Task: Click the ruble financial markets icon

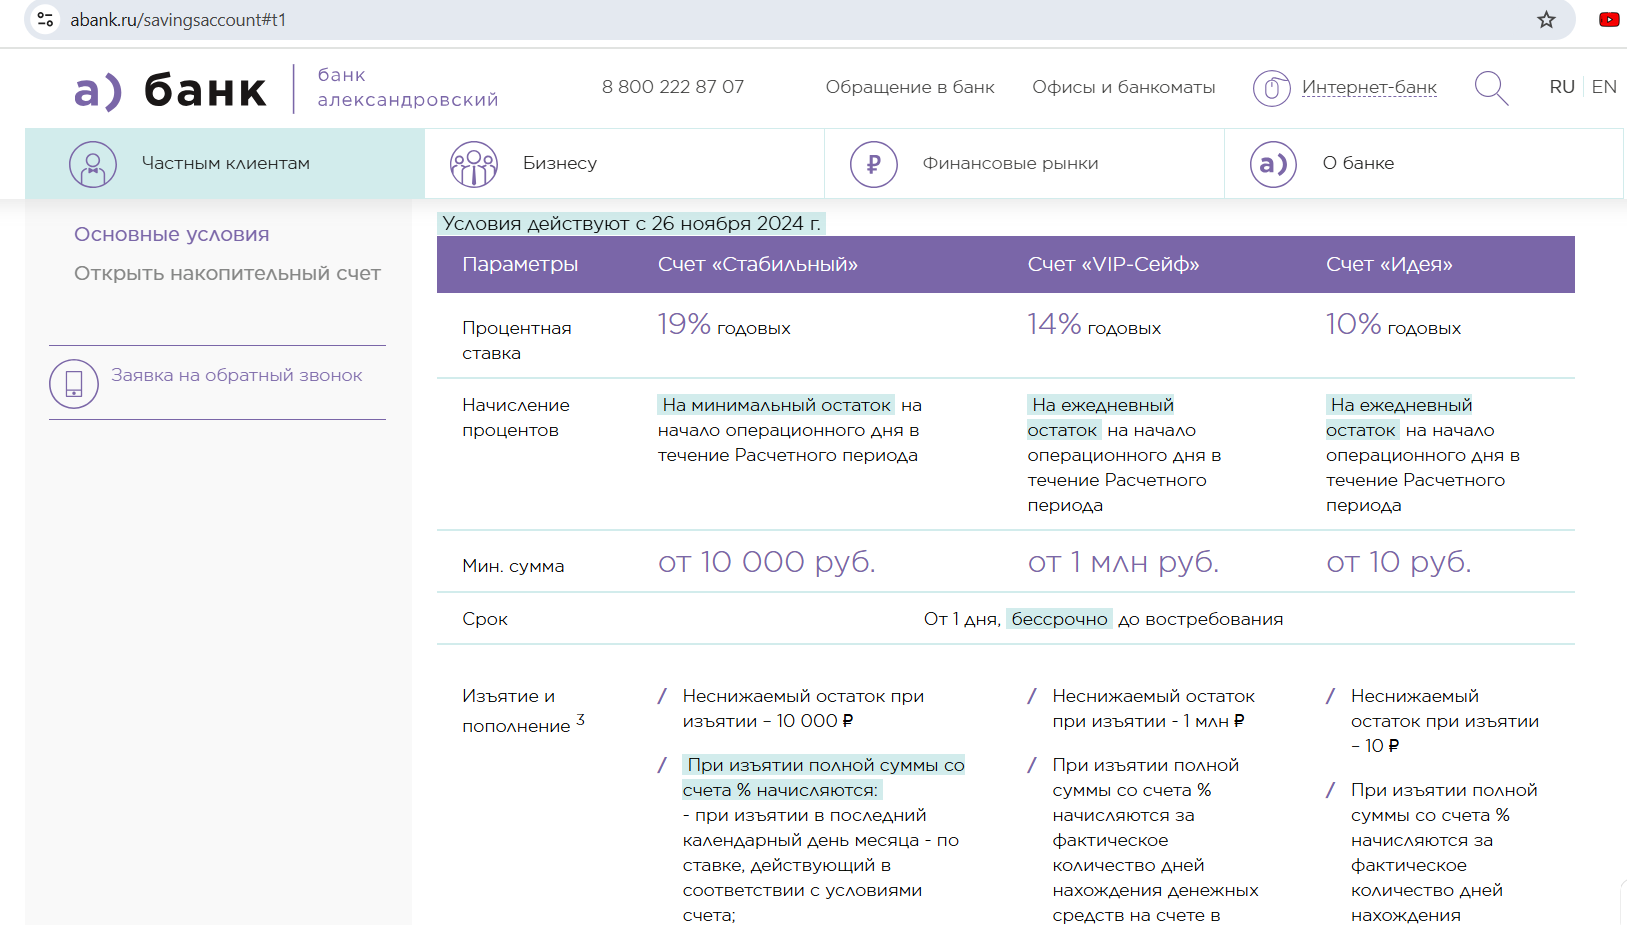Action: tap(873, 164)
